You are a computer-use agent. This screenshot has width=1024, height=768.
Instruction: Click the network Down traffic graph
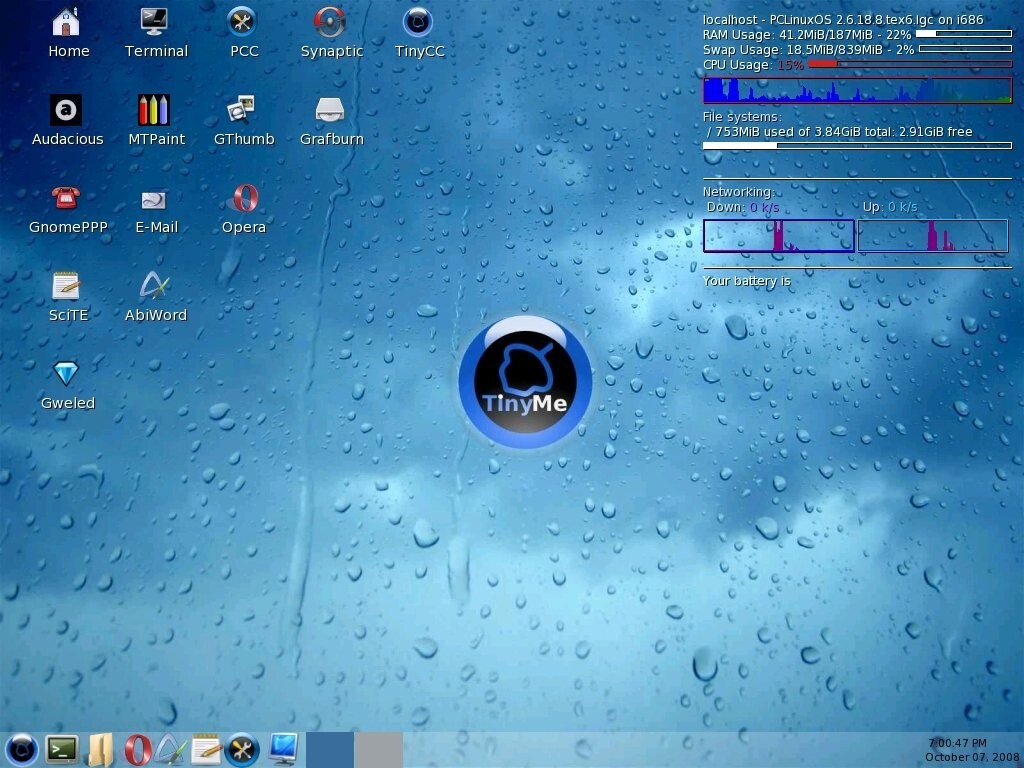pos(778,236)
